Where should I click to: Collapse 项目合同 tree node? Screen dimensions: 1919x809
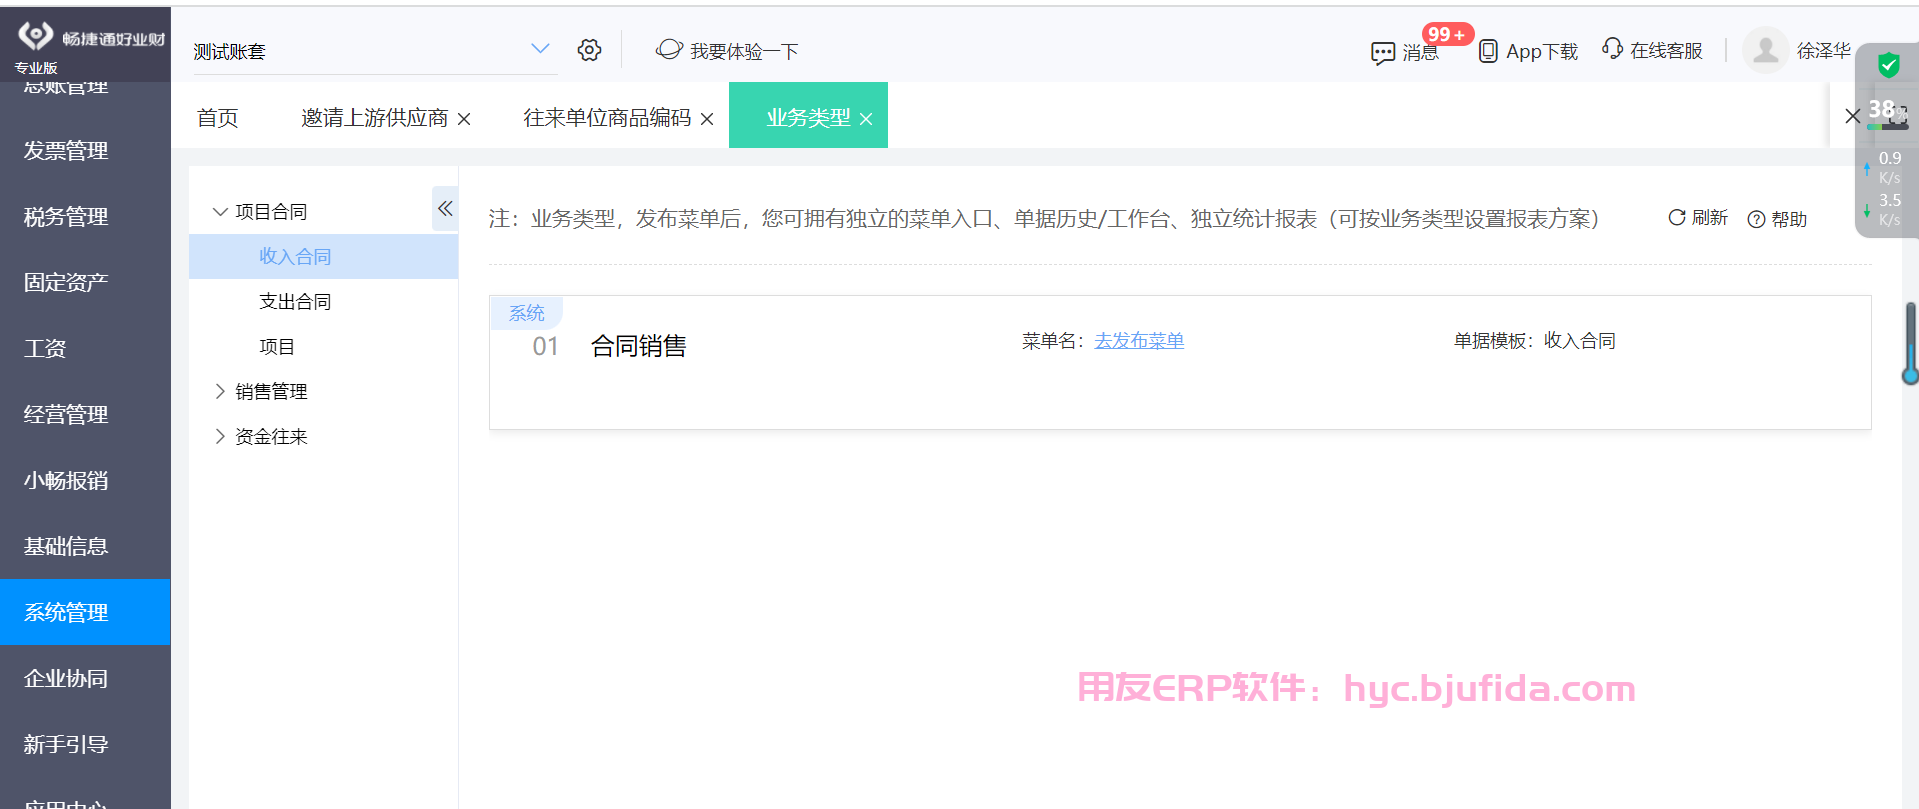[x=220, y=212]
